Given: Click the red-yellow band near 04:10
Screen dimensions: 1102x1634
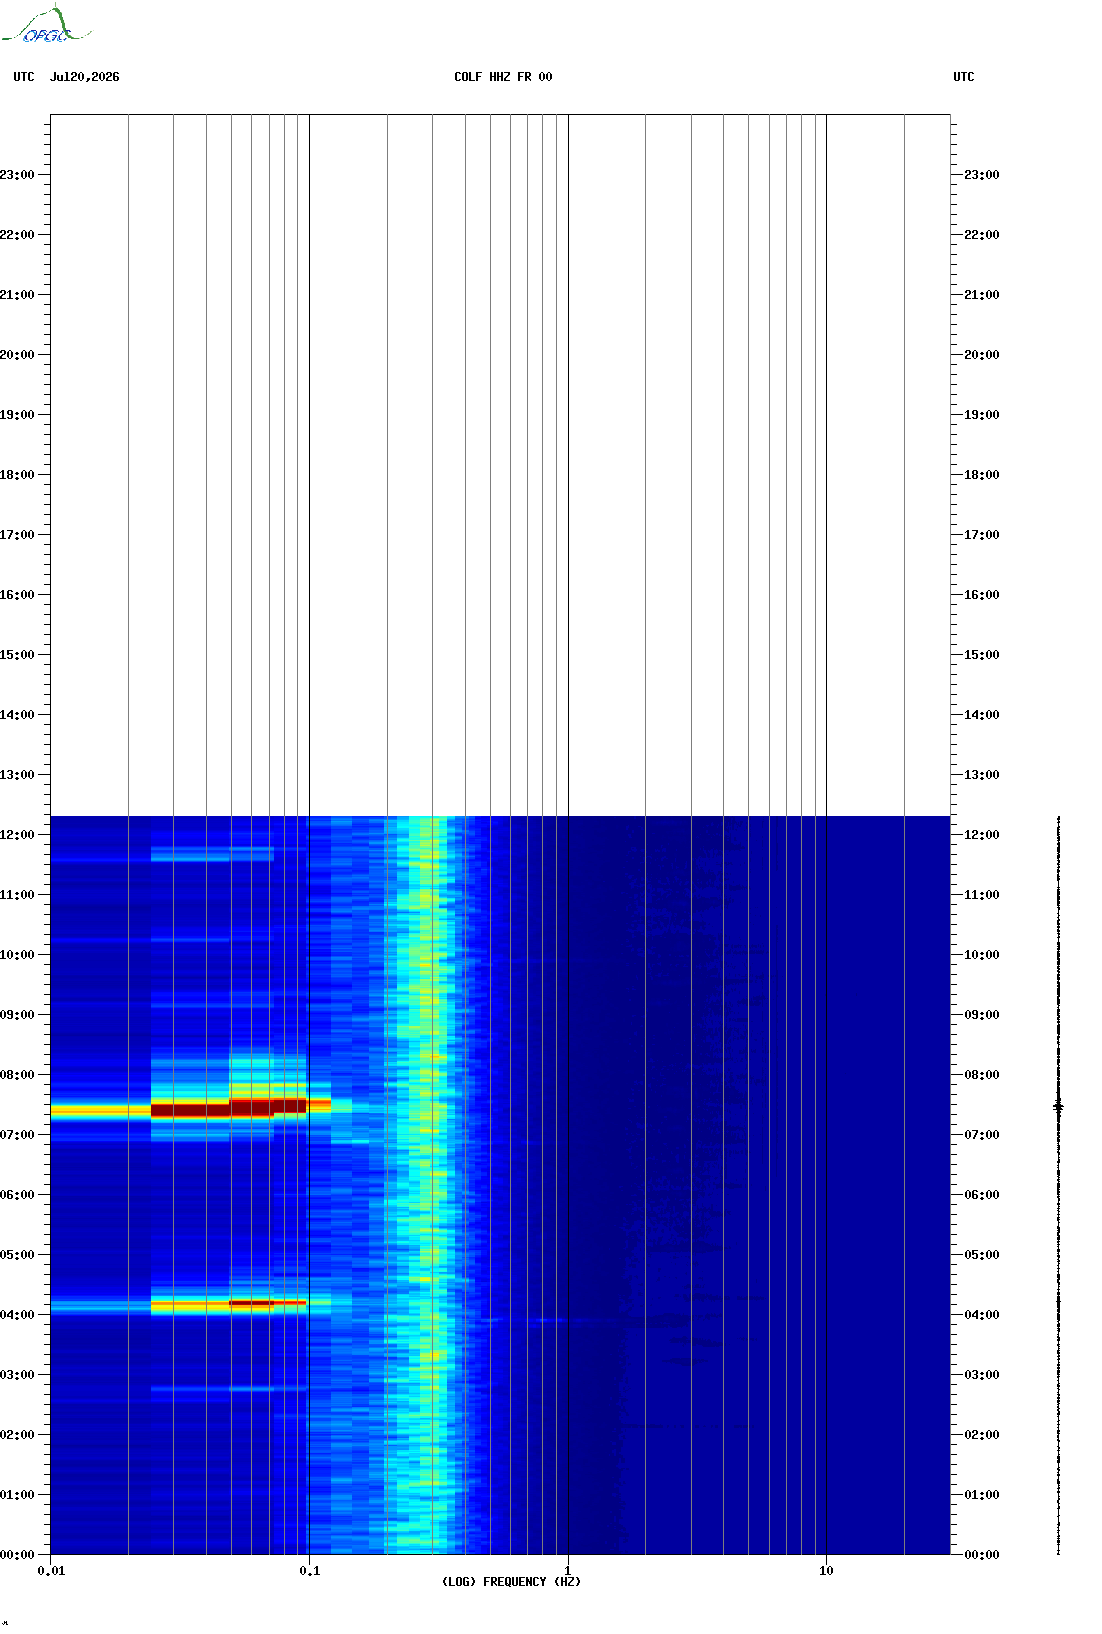Looking at the screenshot, I should 228,1304.
